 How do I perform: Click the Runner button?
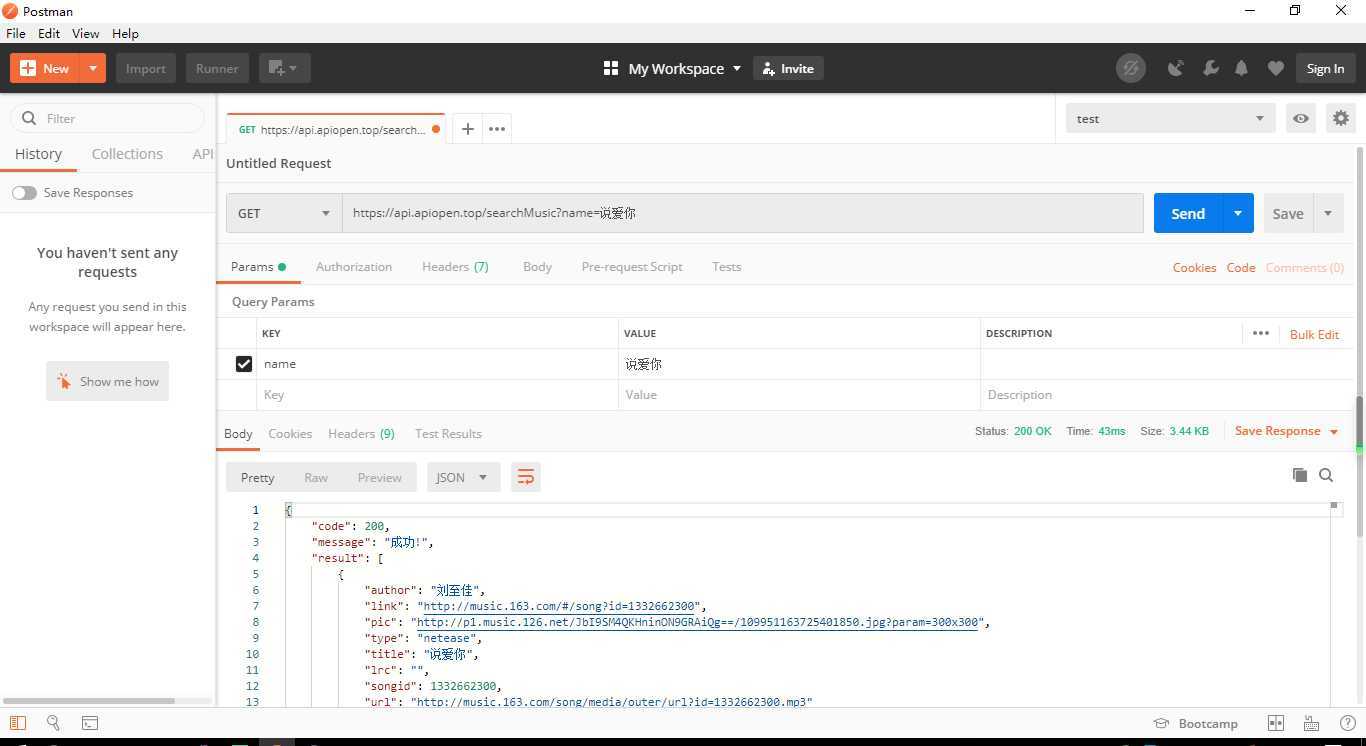pos(217,68)
